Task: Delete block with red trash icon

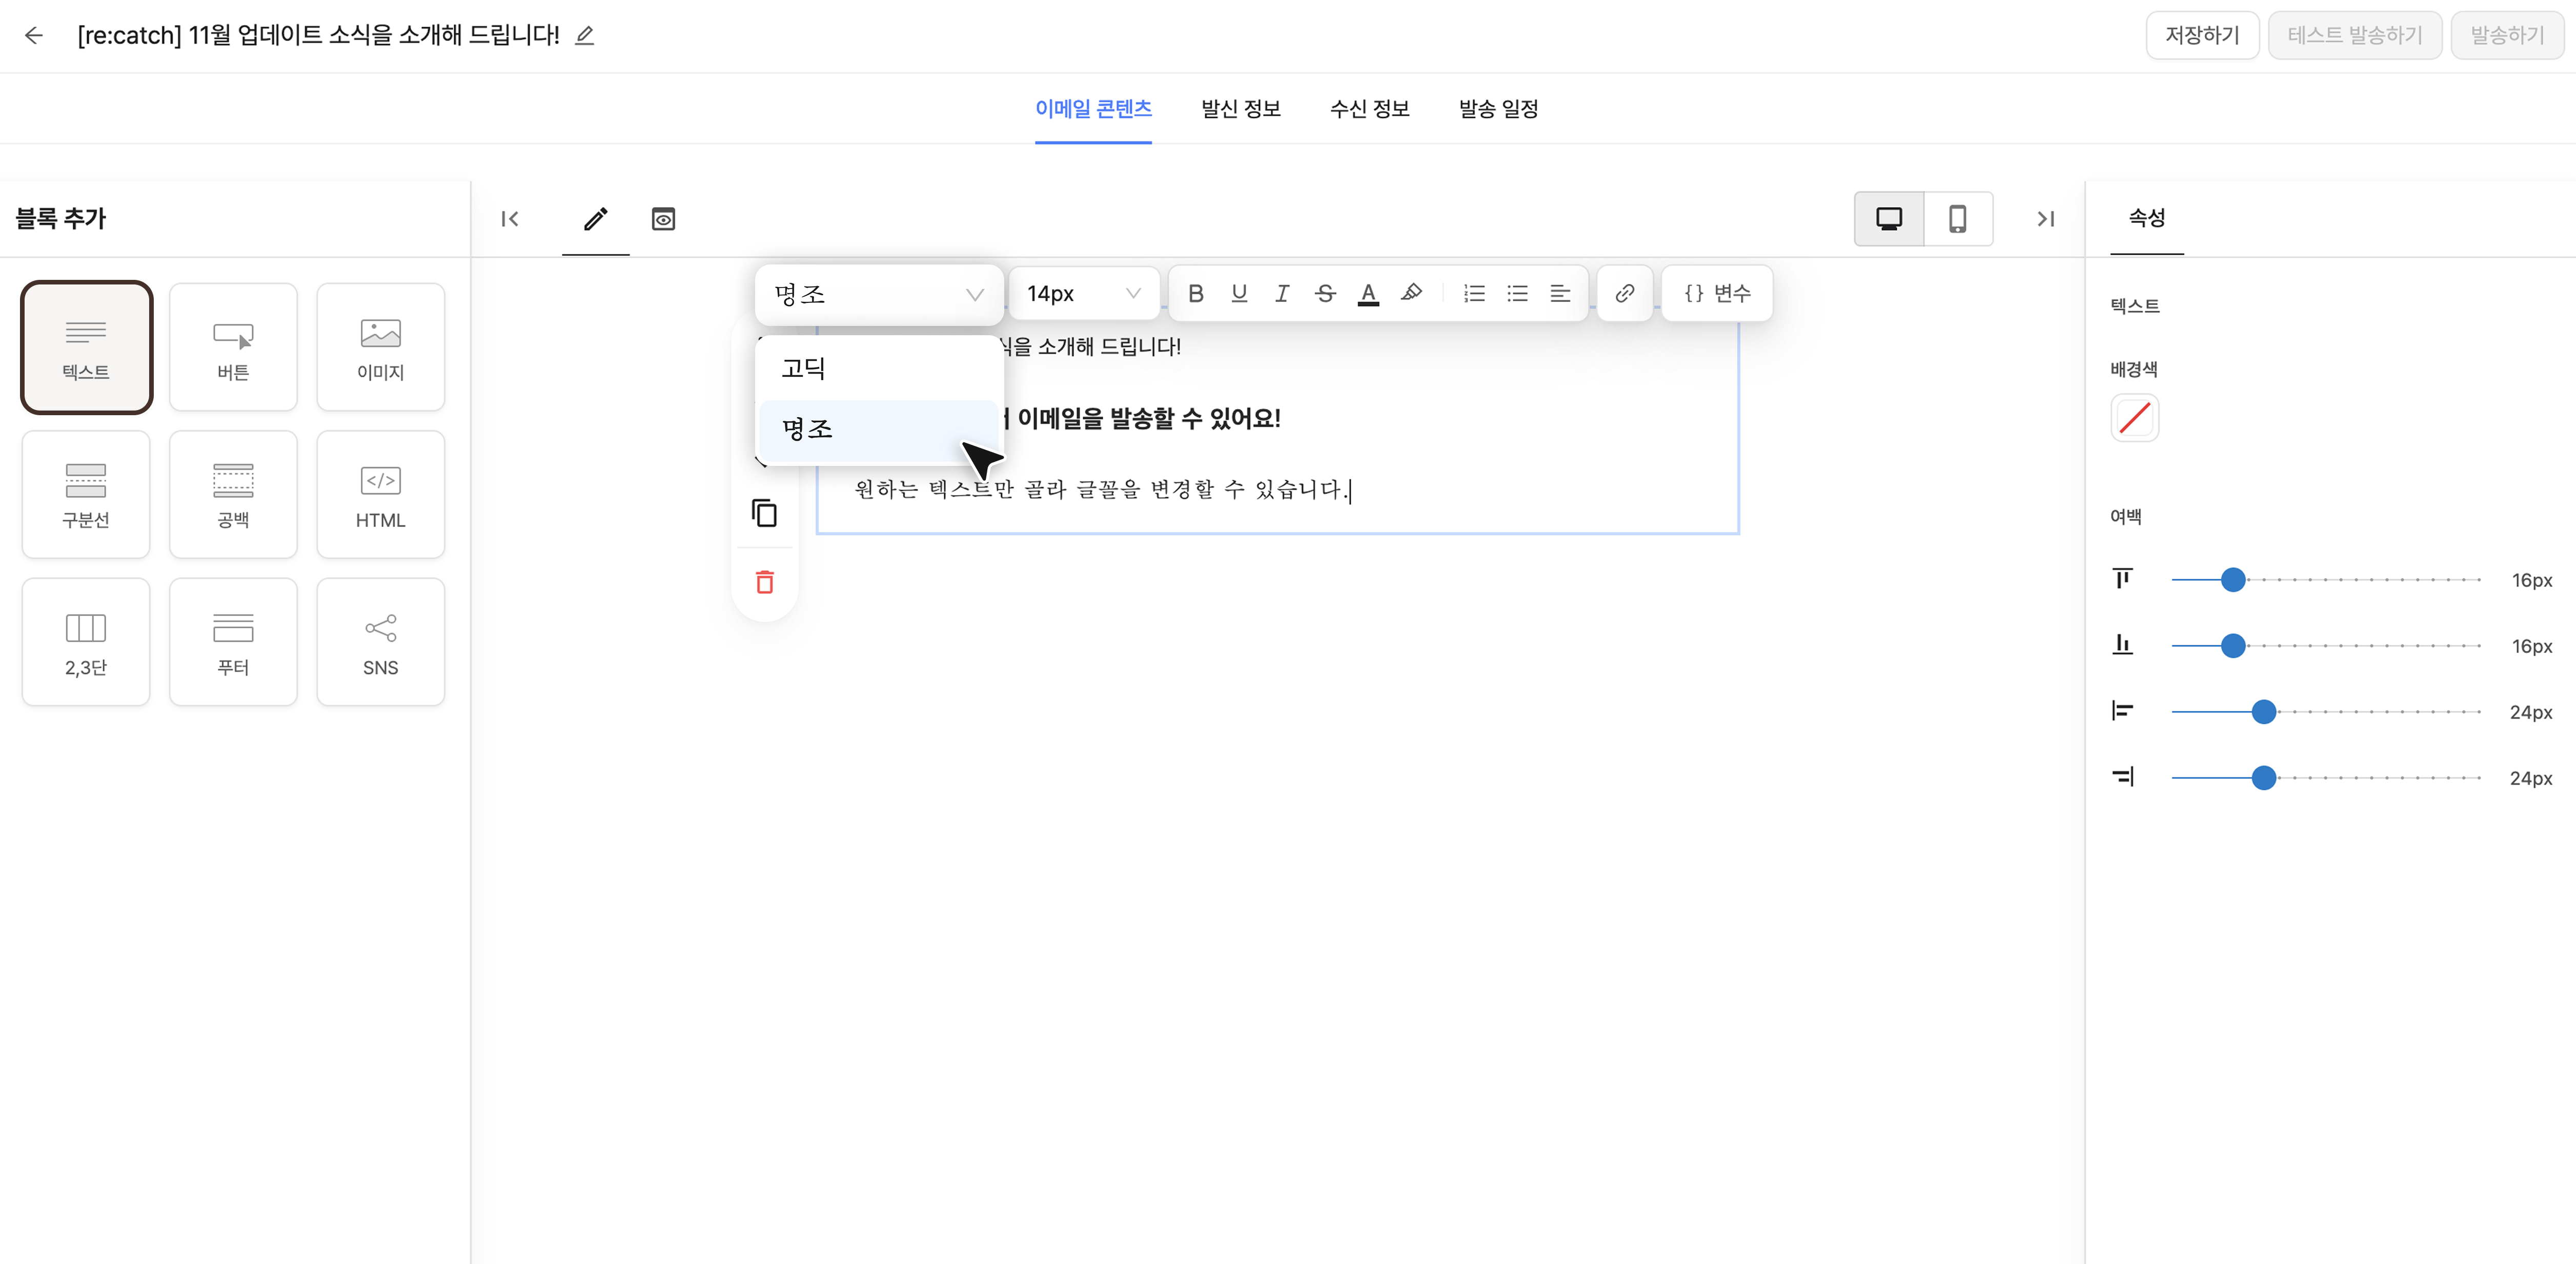Action: 765,582
